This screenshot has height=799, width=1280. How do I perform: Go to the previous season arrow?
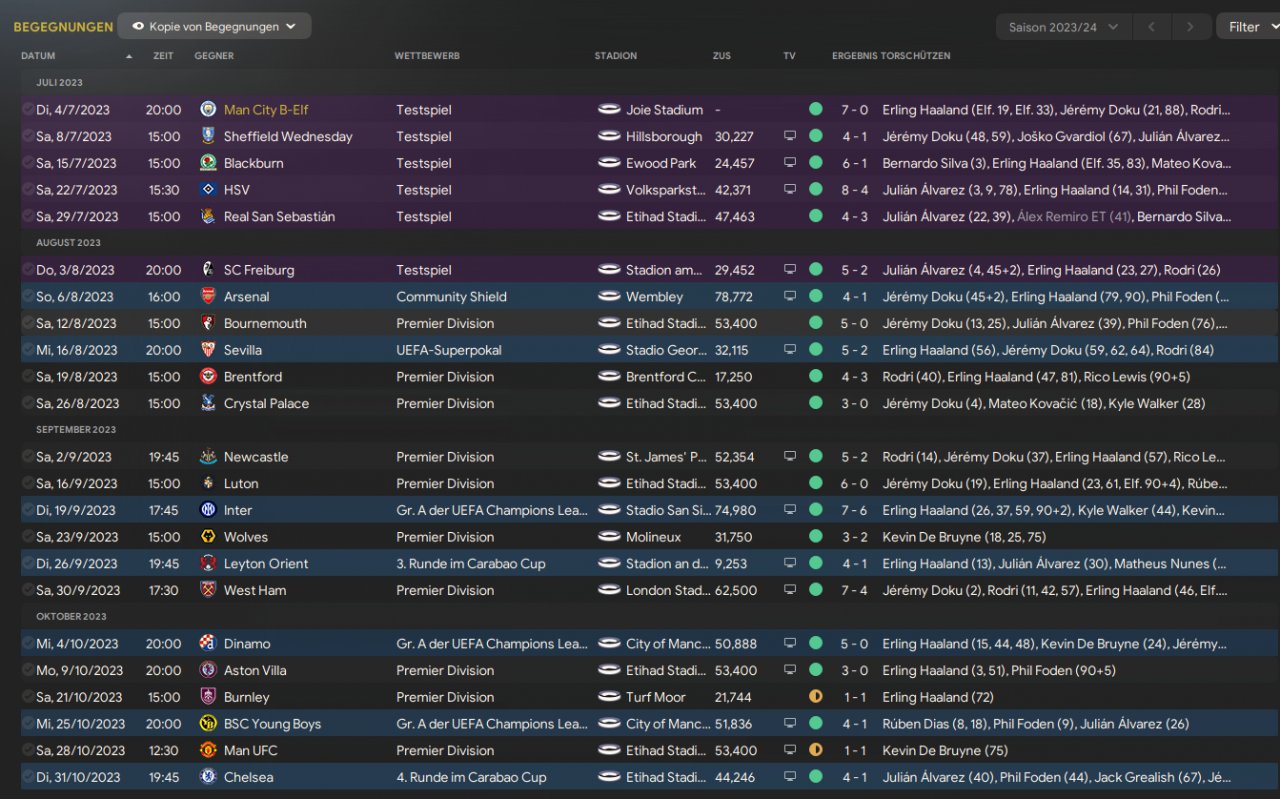click(x=1151, y=27)
